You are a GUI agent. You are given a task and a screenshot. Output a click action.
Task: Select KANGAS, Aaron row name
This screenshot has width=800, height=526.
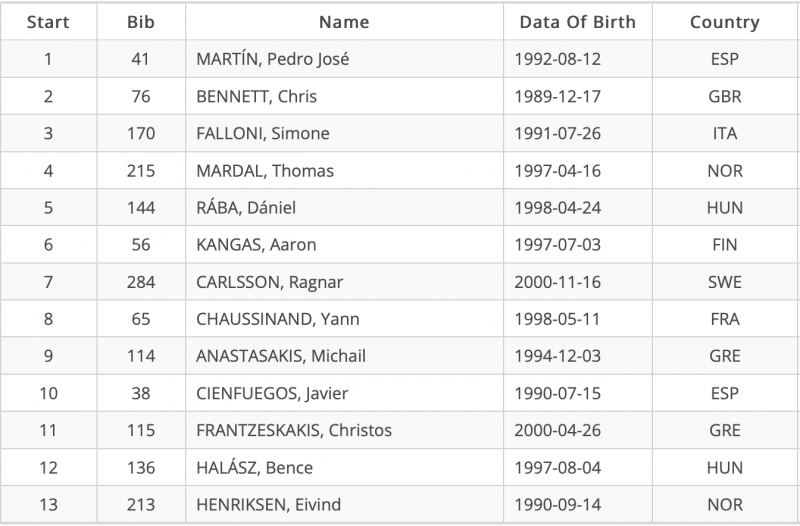coord(256,245)
